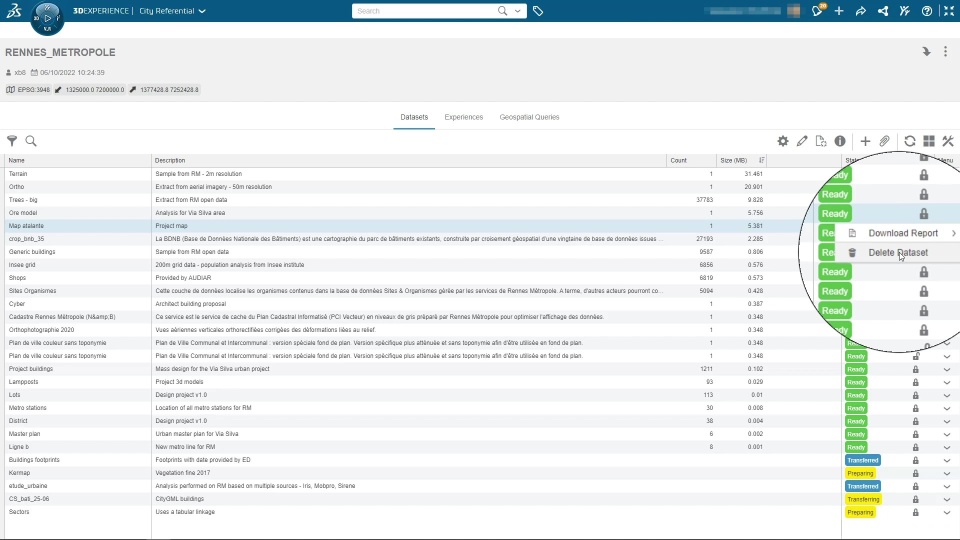Viewport: 960px width, 540px height.
Task: Show dataset information icon
Action: point(840,141)
